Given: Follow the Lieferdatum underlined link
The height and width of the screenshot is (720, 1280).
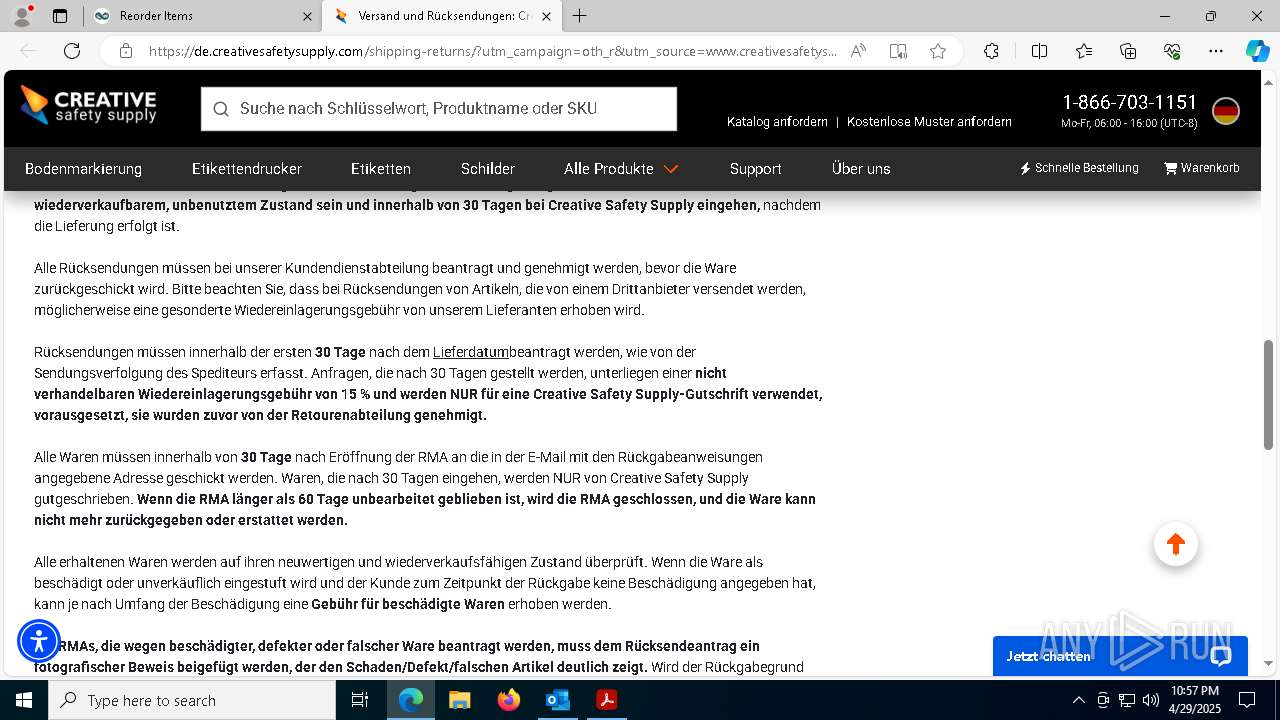Looking at the screenshot, I should (x=471, y=352).
